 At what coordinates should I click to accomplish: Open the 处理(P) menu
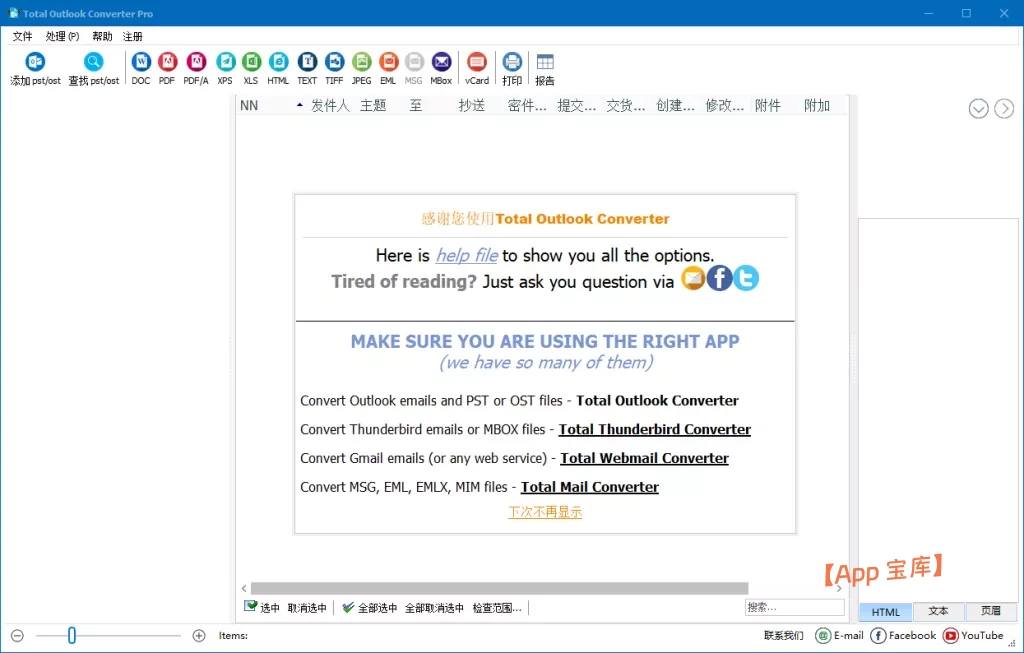pos(62,36)
